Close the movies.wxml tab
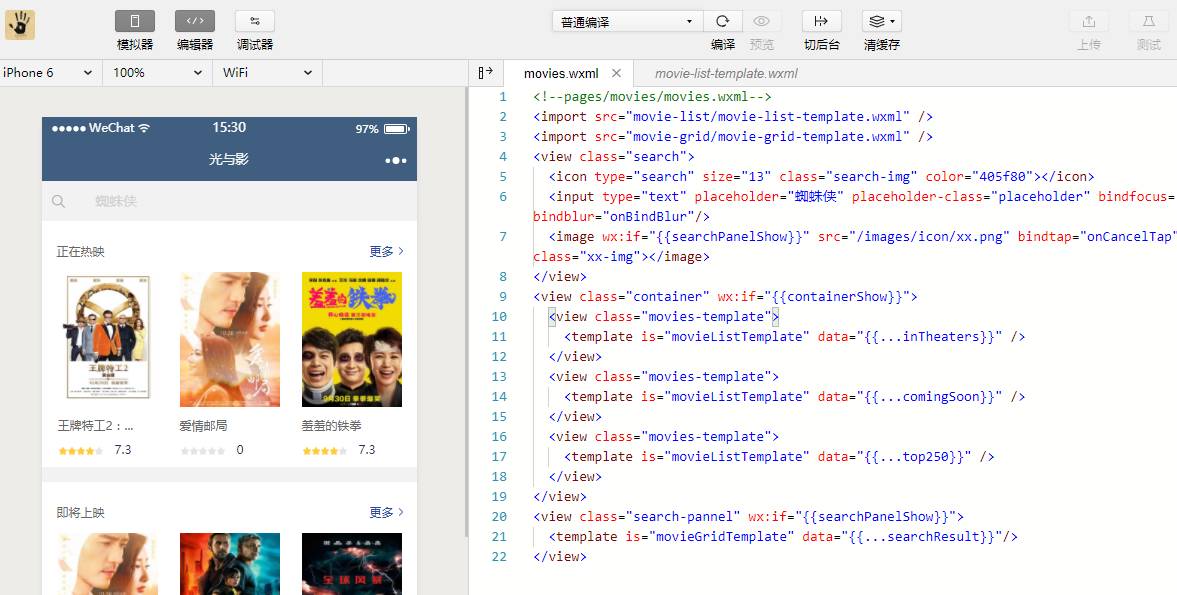The width and height of the screenshot is (1177, 595). tap(616, 73)
